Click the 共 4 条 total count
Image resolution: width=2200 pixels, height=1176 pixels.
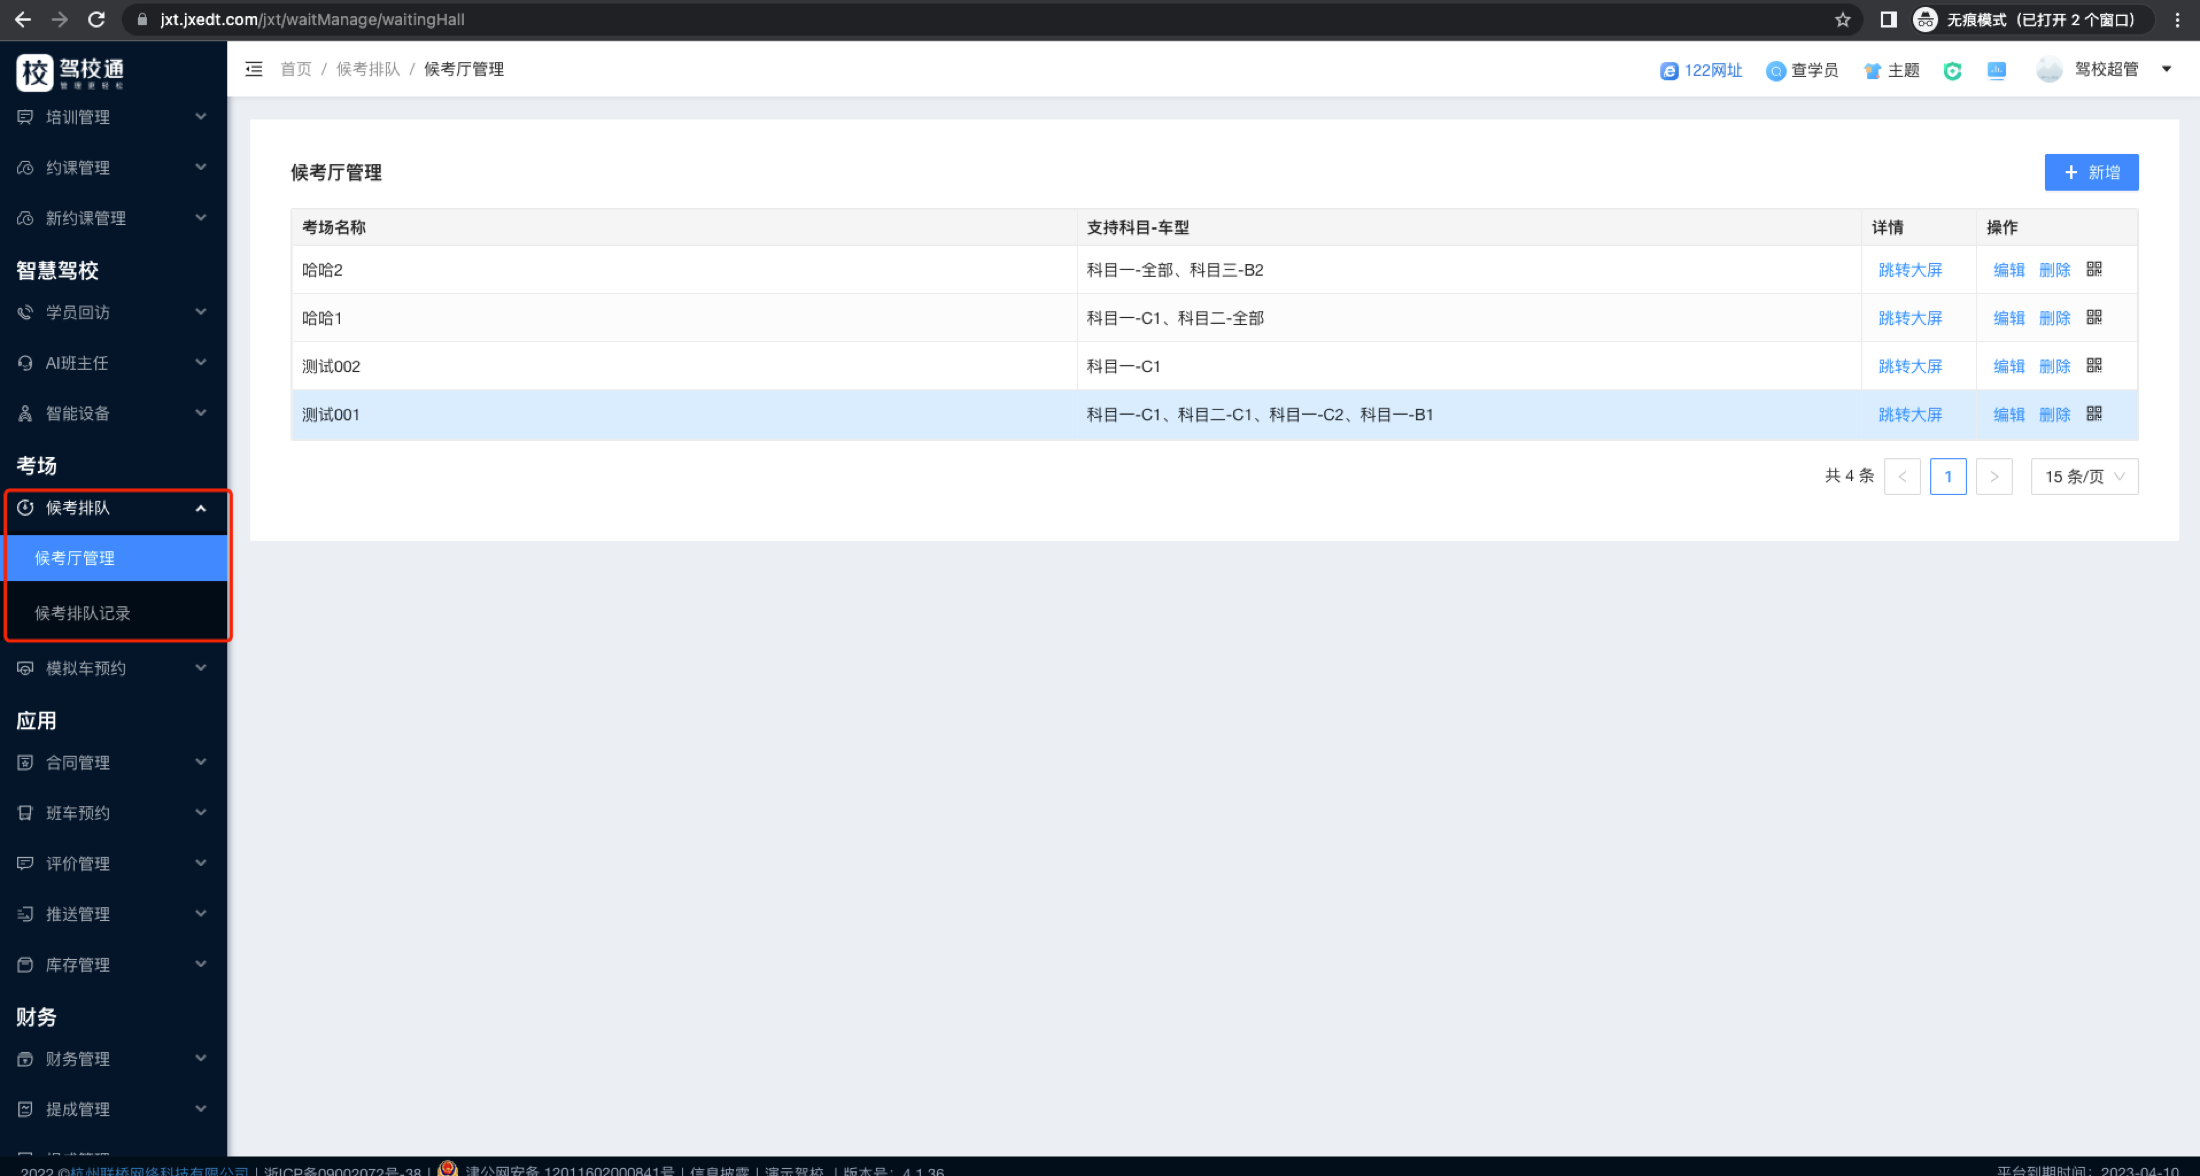pyautogui.click(x=1849, y=476)
